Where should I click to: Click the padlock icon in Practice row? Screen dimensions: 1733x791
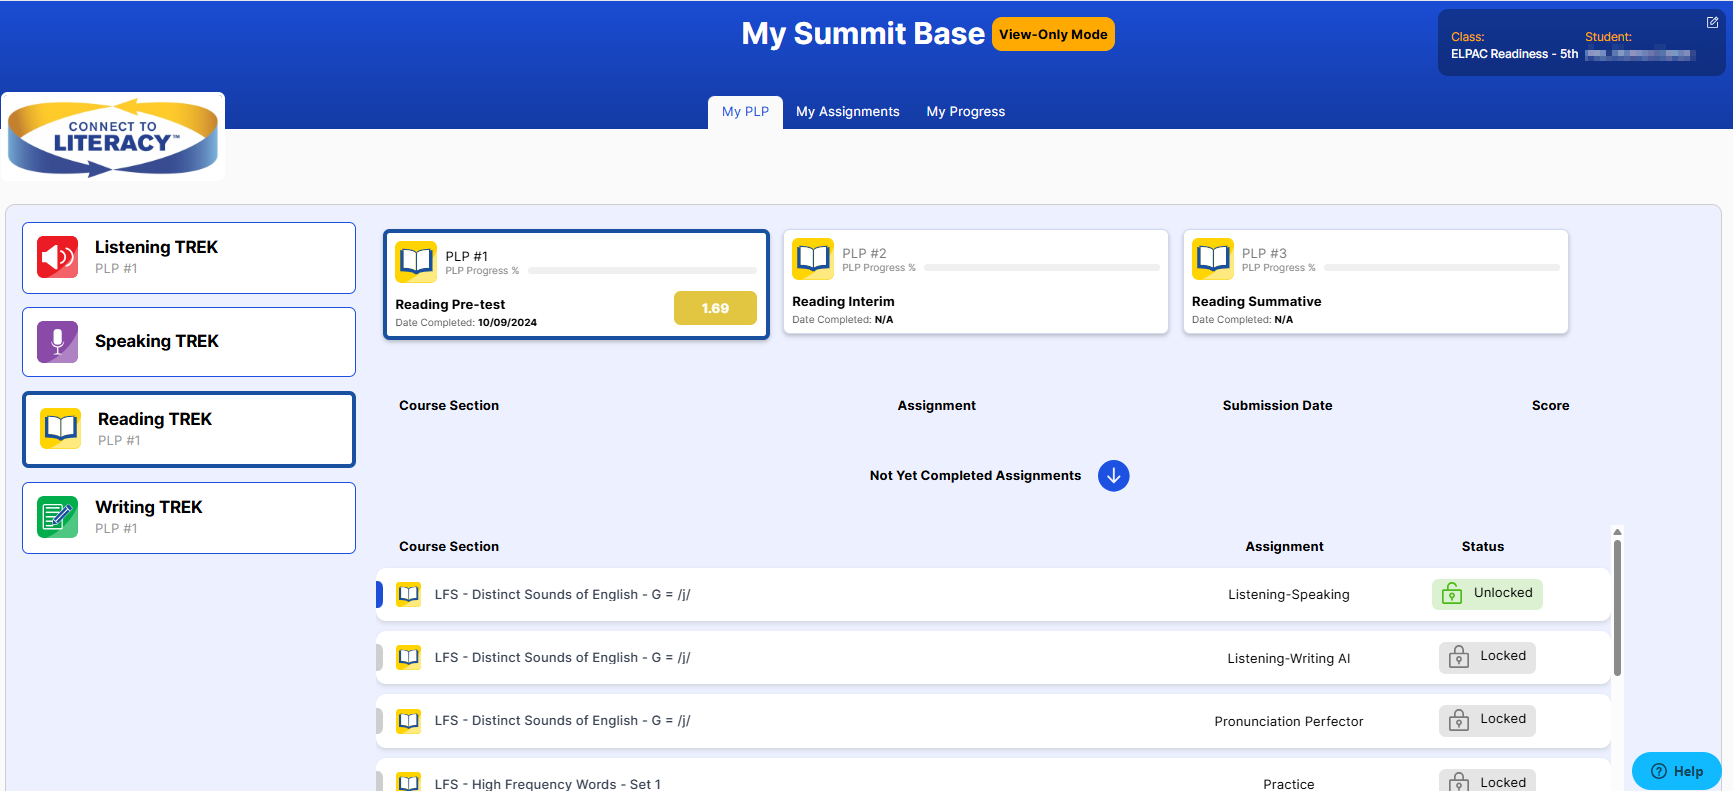(x=1459, y=782)
